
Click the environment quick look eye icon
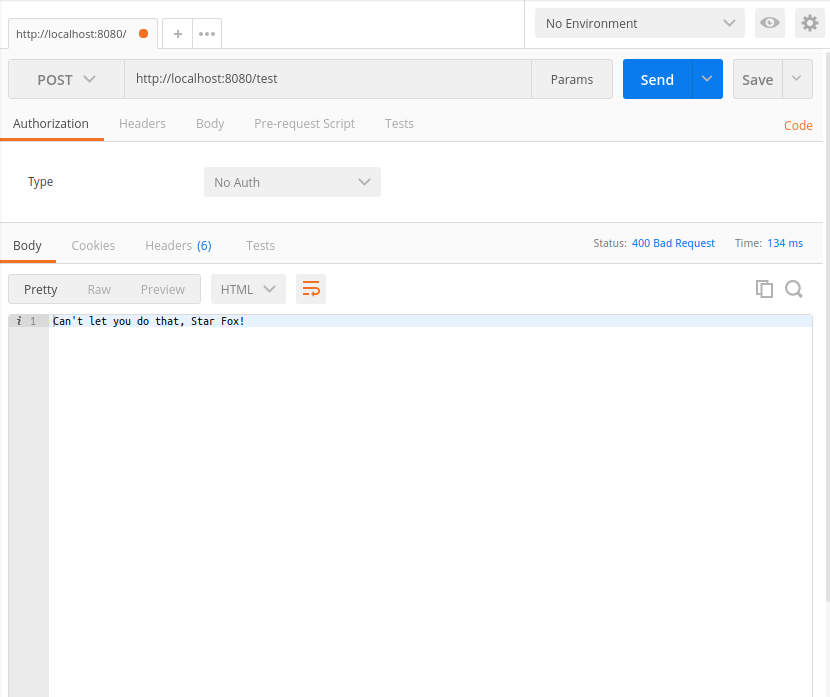769,23
